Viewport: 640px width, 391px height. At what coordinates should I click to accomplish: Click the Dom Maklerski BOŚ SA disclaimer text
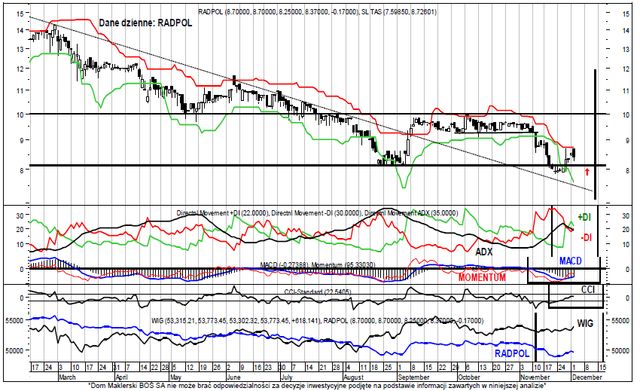coord(318,385)
